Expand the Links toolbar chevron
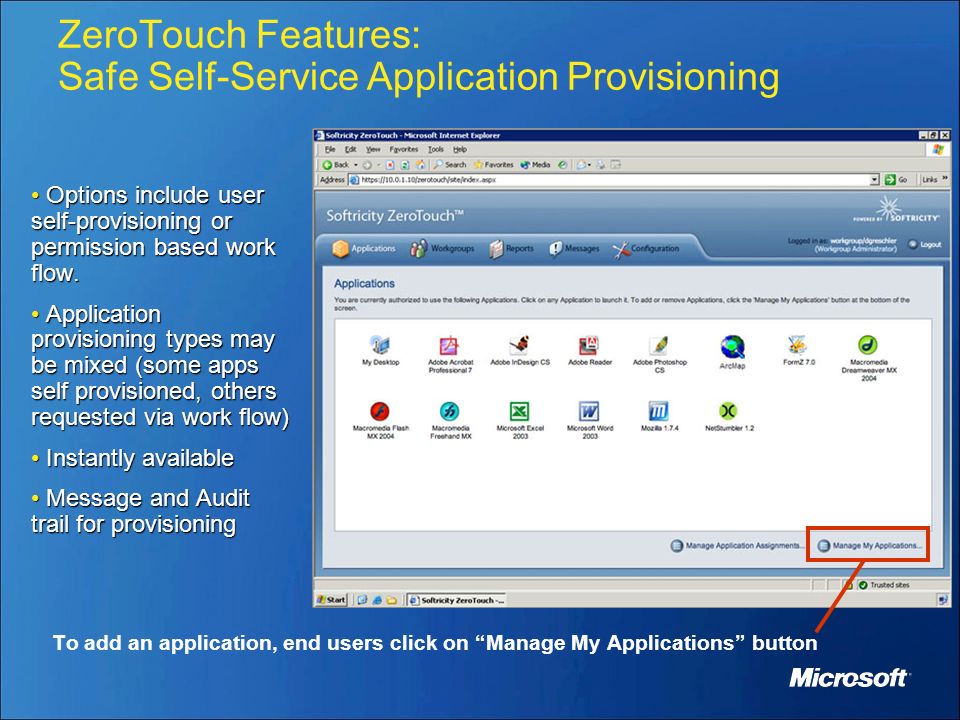The image size is (960, 720). pos(945,179)
